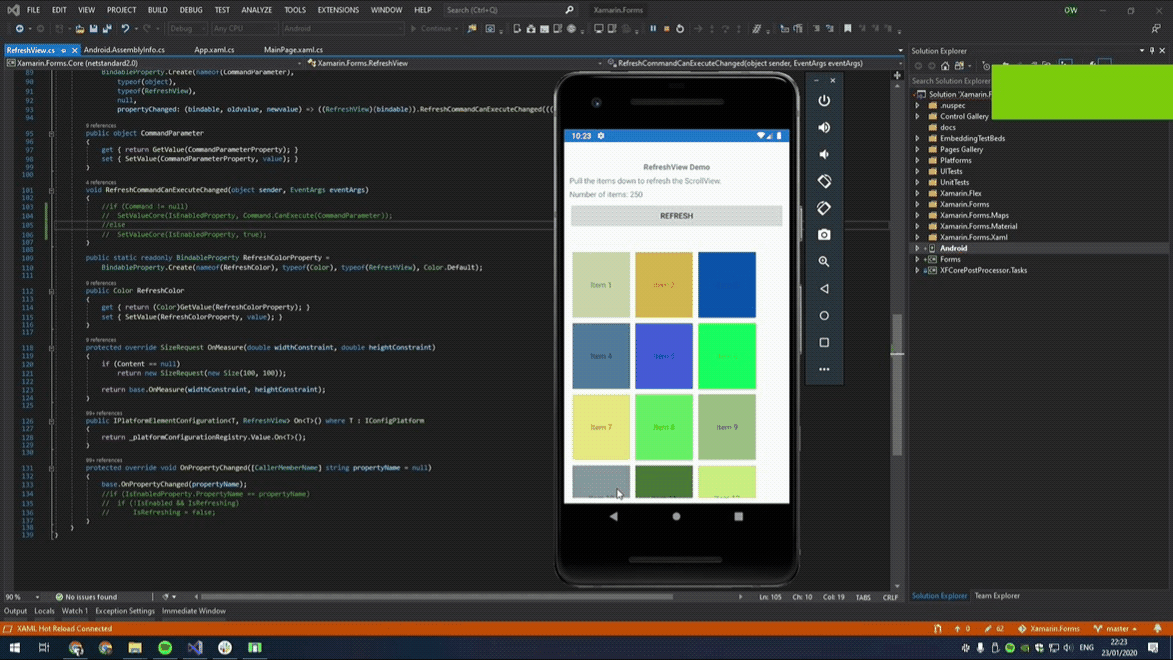The height and width of the screenshot is (660, 1173).
Task: Switch to the Team Explorer tab
Action: pos(997,596)
